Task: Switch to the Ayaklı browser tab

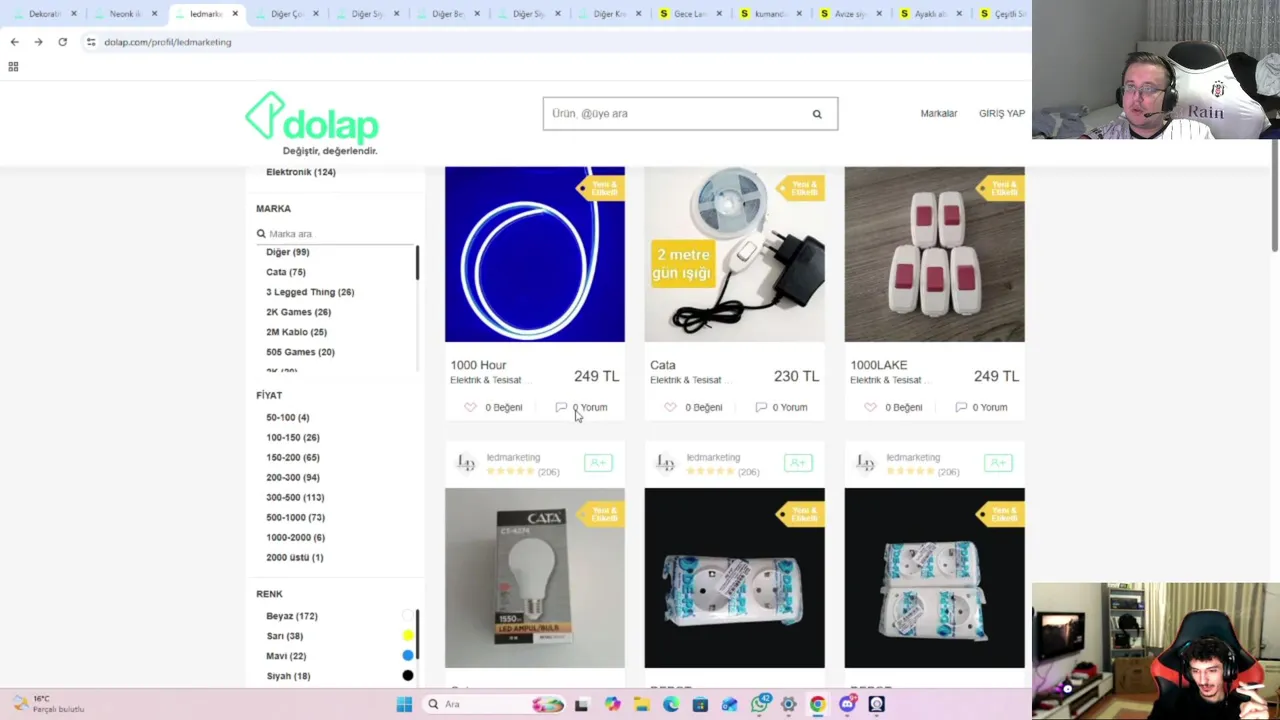Action: (929, 14)
